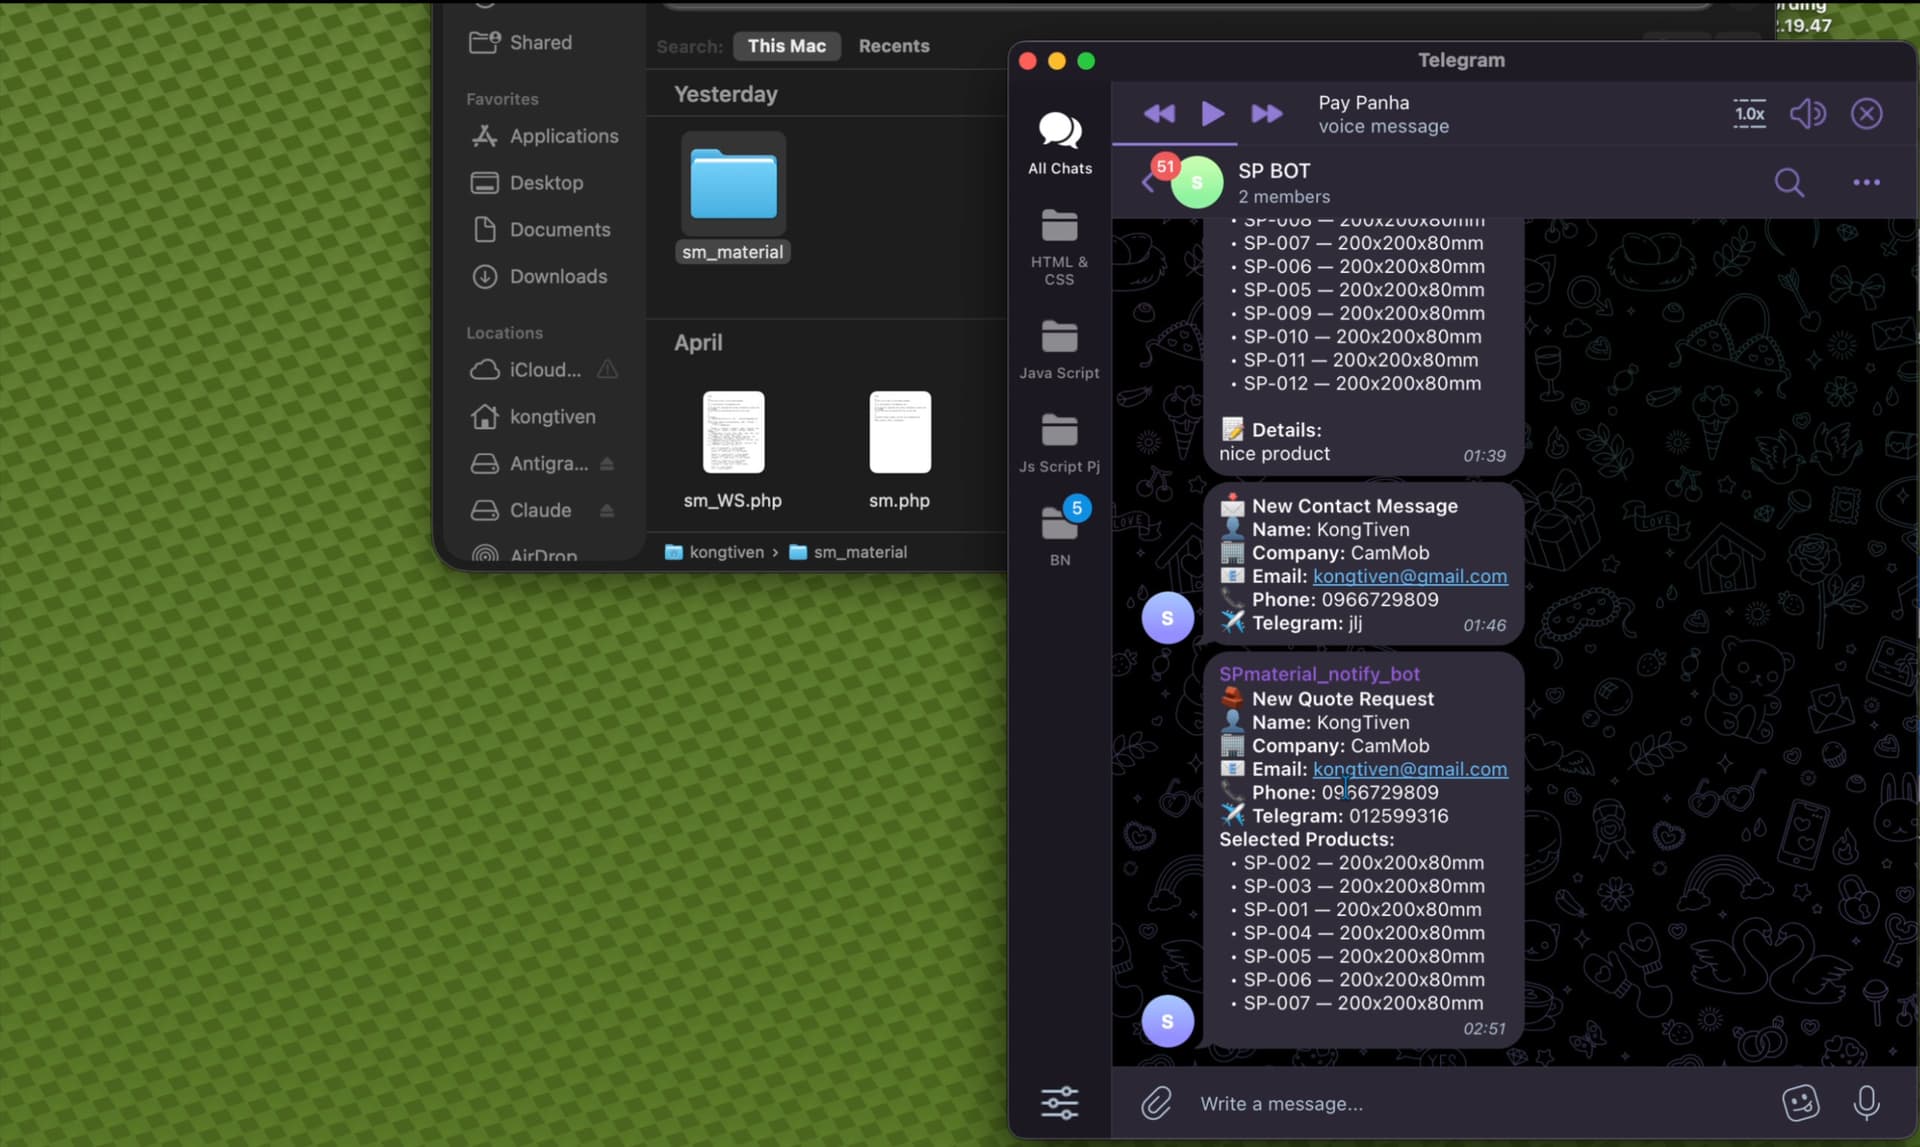Open Telegram settings sliders icon

[x=1060, y=1103]
